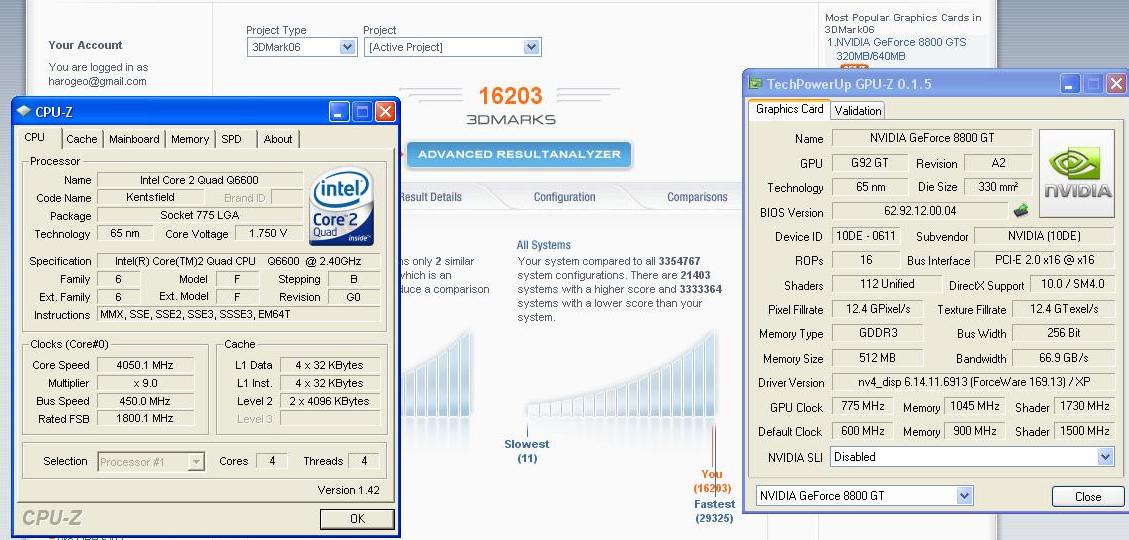
Task: Click the GPU Name field in GPU-Z
Action: pyautogui.click(x=932, y=138)
